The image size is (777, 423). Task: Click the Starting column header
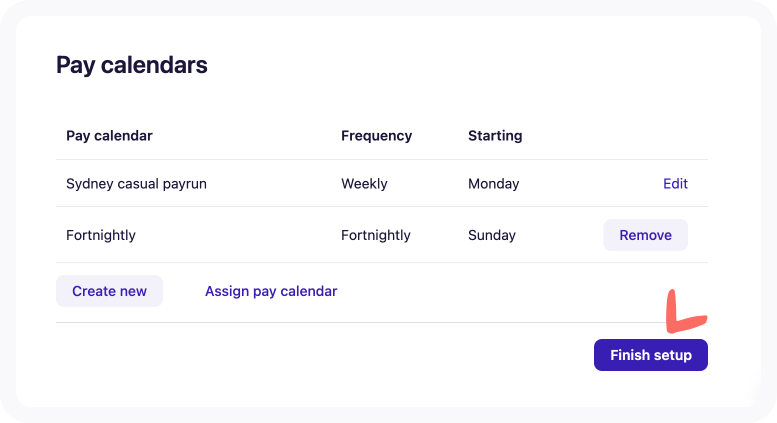(x=495, y=136)
